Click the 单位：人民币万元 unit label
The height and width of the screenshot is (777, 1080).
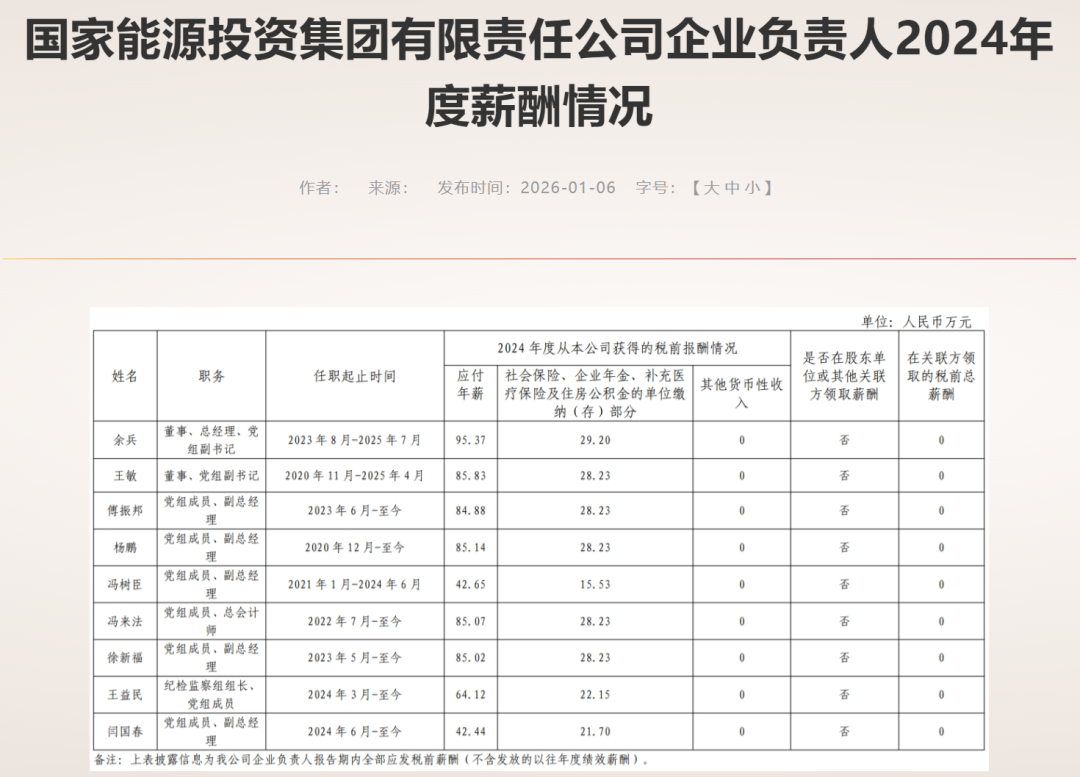[x=915, y=322]
